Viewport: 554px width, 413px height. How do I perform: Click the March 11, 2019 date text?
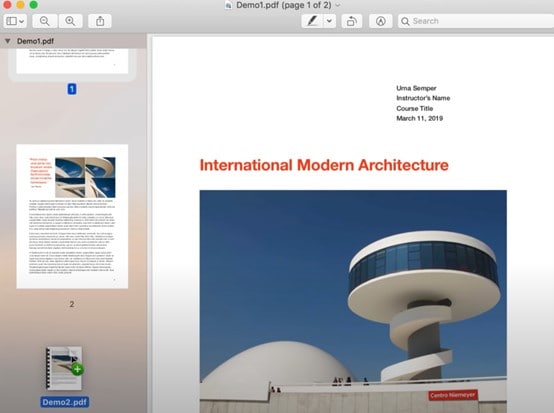click(x=419, y=118)
